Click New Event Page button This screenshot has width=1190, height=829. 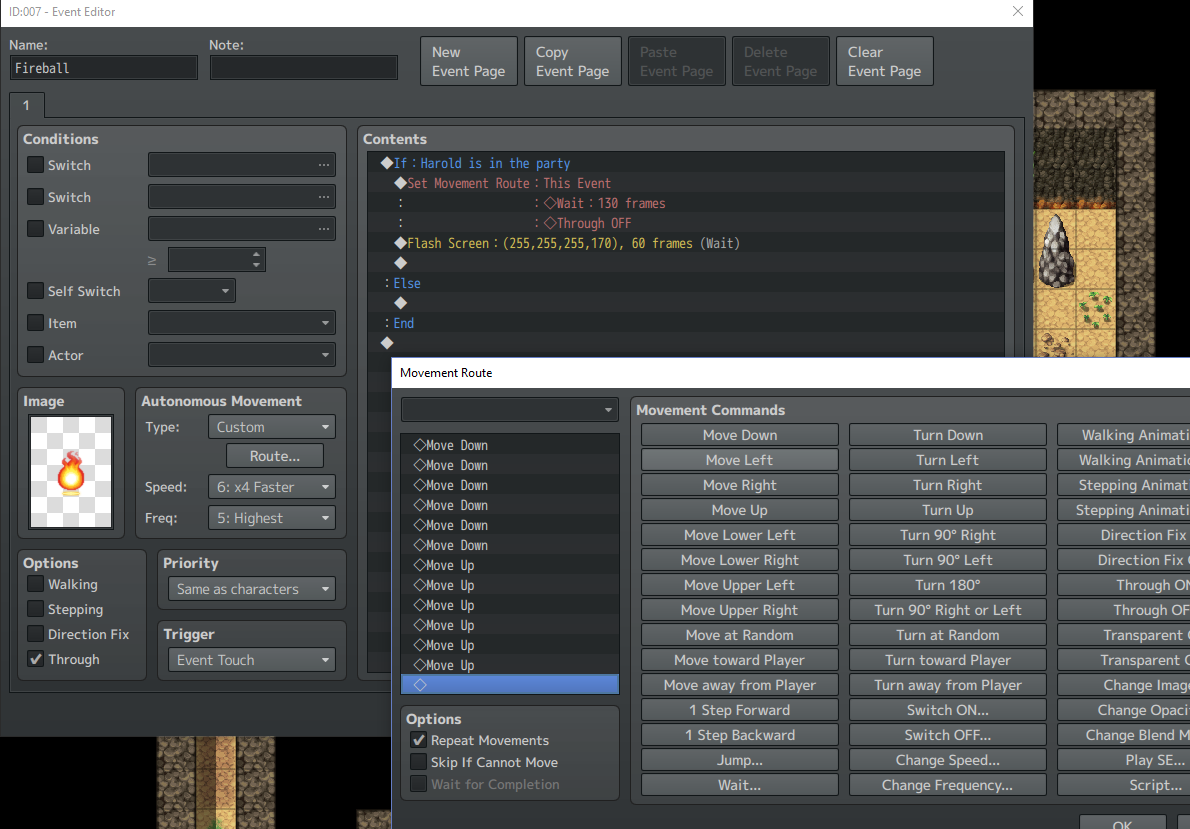point(469,61)
